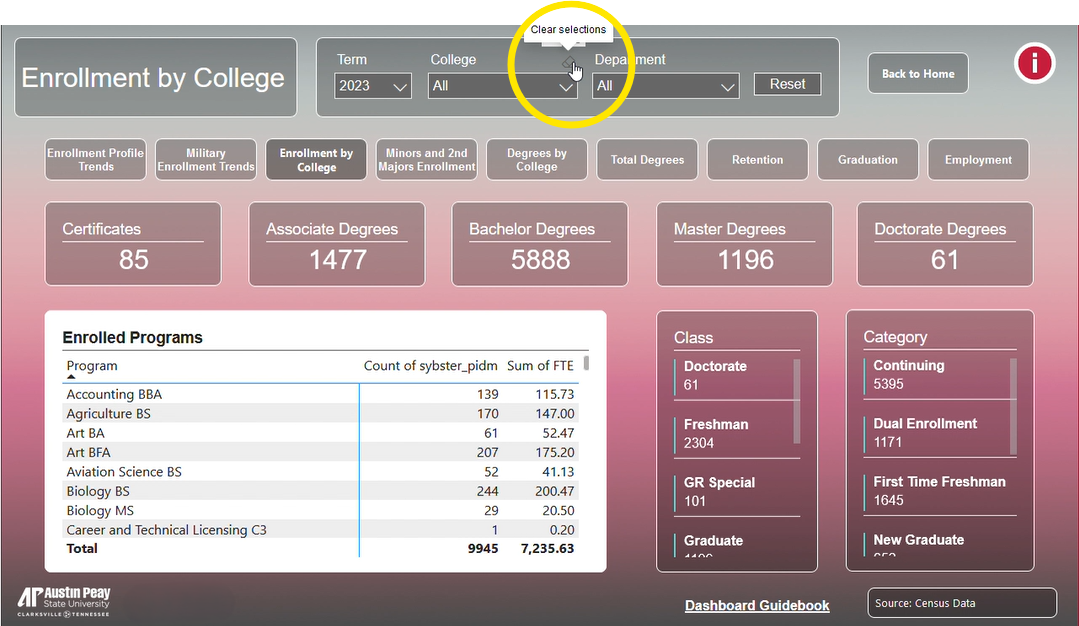1079x626 pixels.
Task: Sort table by Sum of FTE column
Action: point(540,366)
